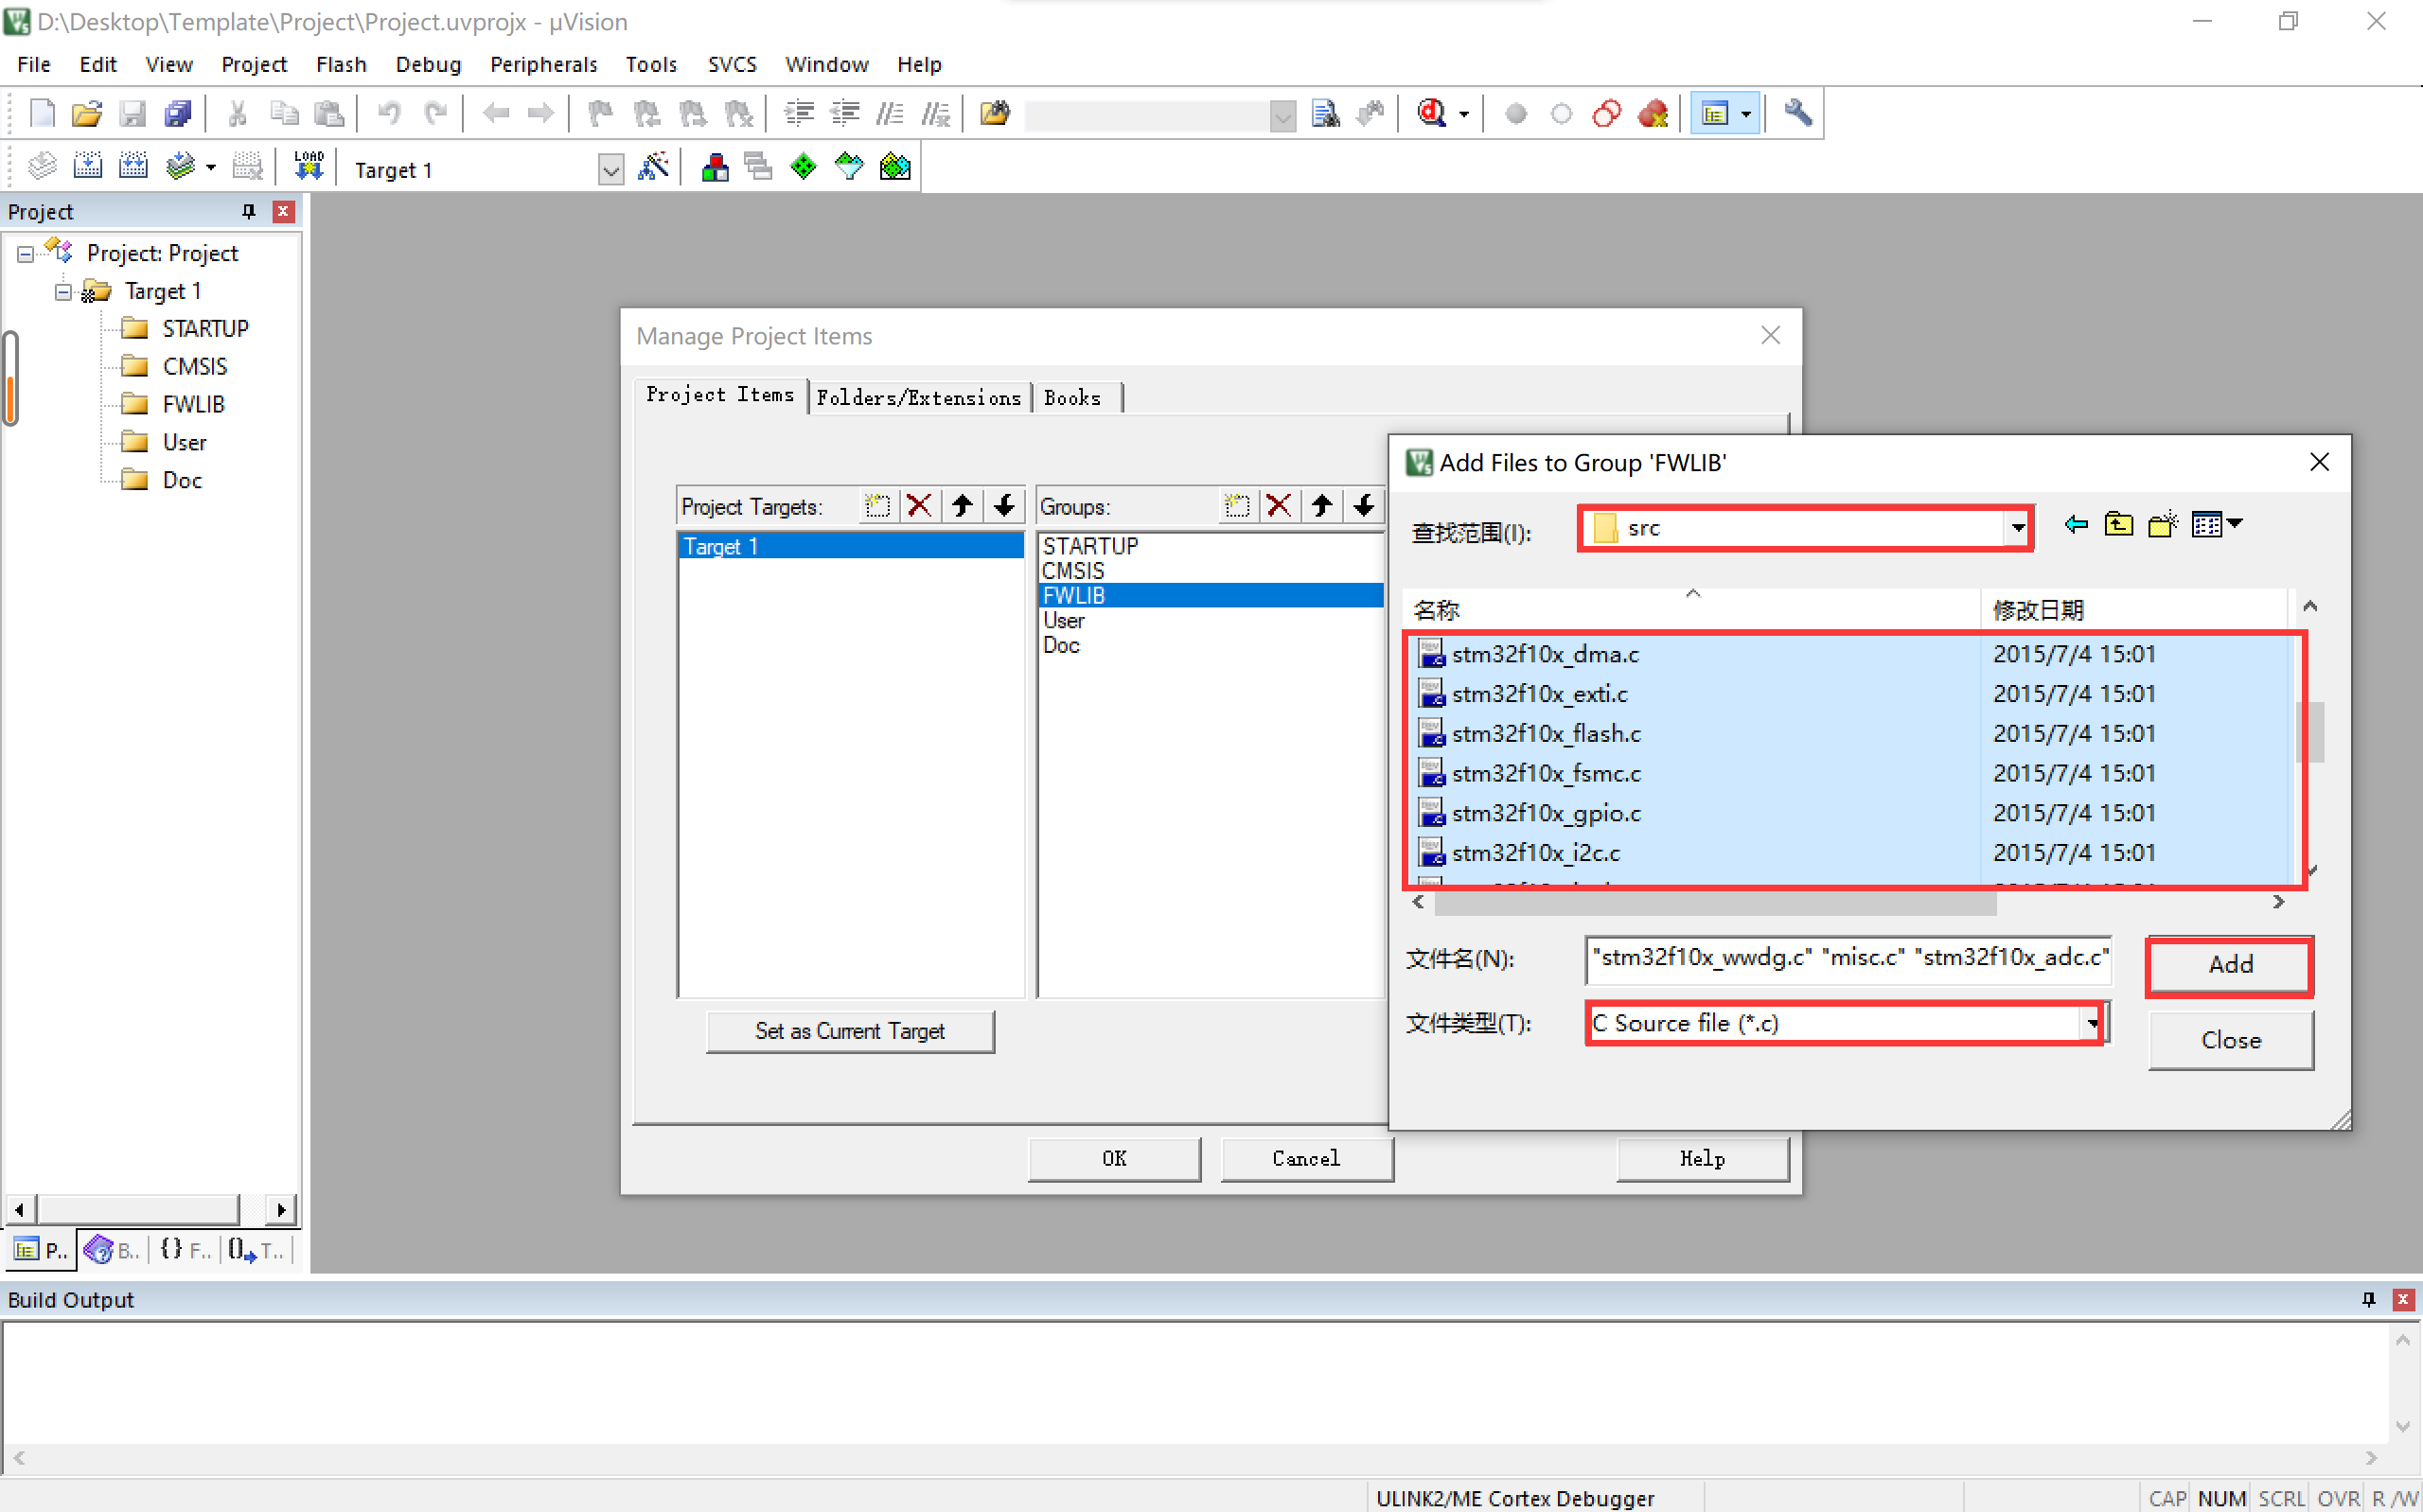Click the LOAD download-to-flash icon
The image size is (2423, 1512).
click(x=308, y=166)
